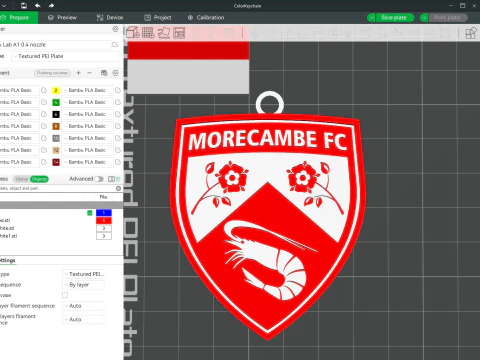This screenshot has width=480, height=360.
Task: Open filament 2 Bambu PLA Basic dropdown
Action: point(87,90)
